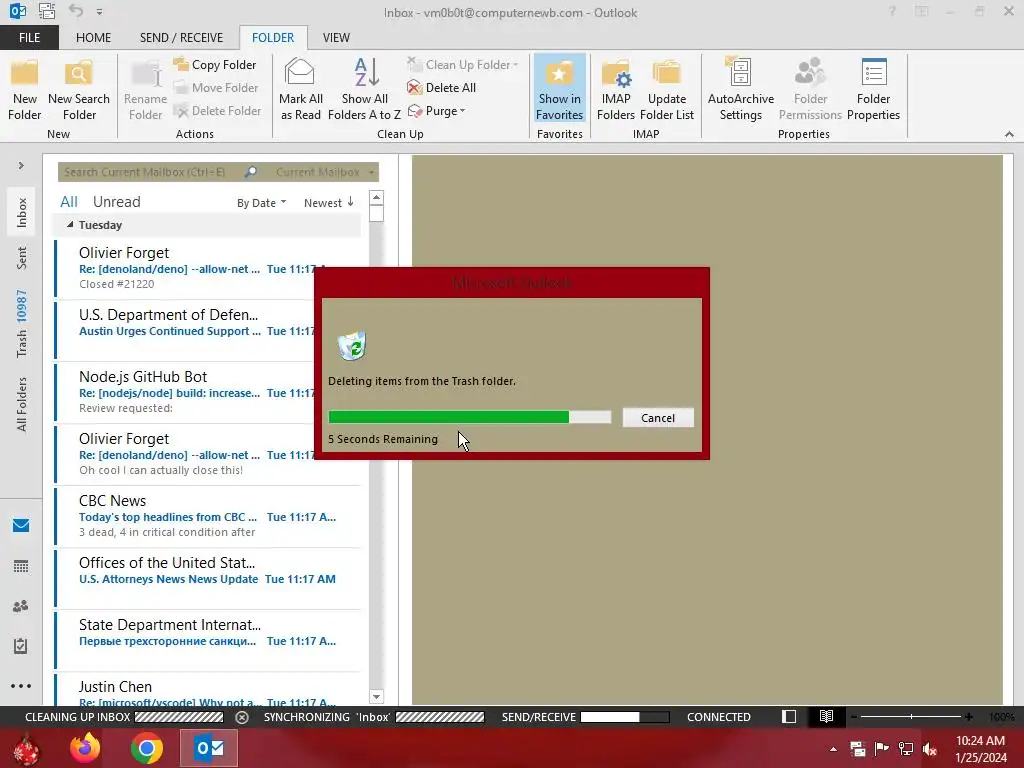
Task: Open the Purge dropdown
Action: pos(437,111)
